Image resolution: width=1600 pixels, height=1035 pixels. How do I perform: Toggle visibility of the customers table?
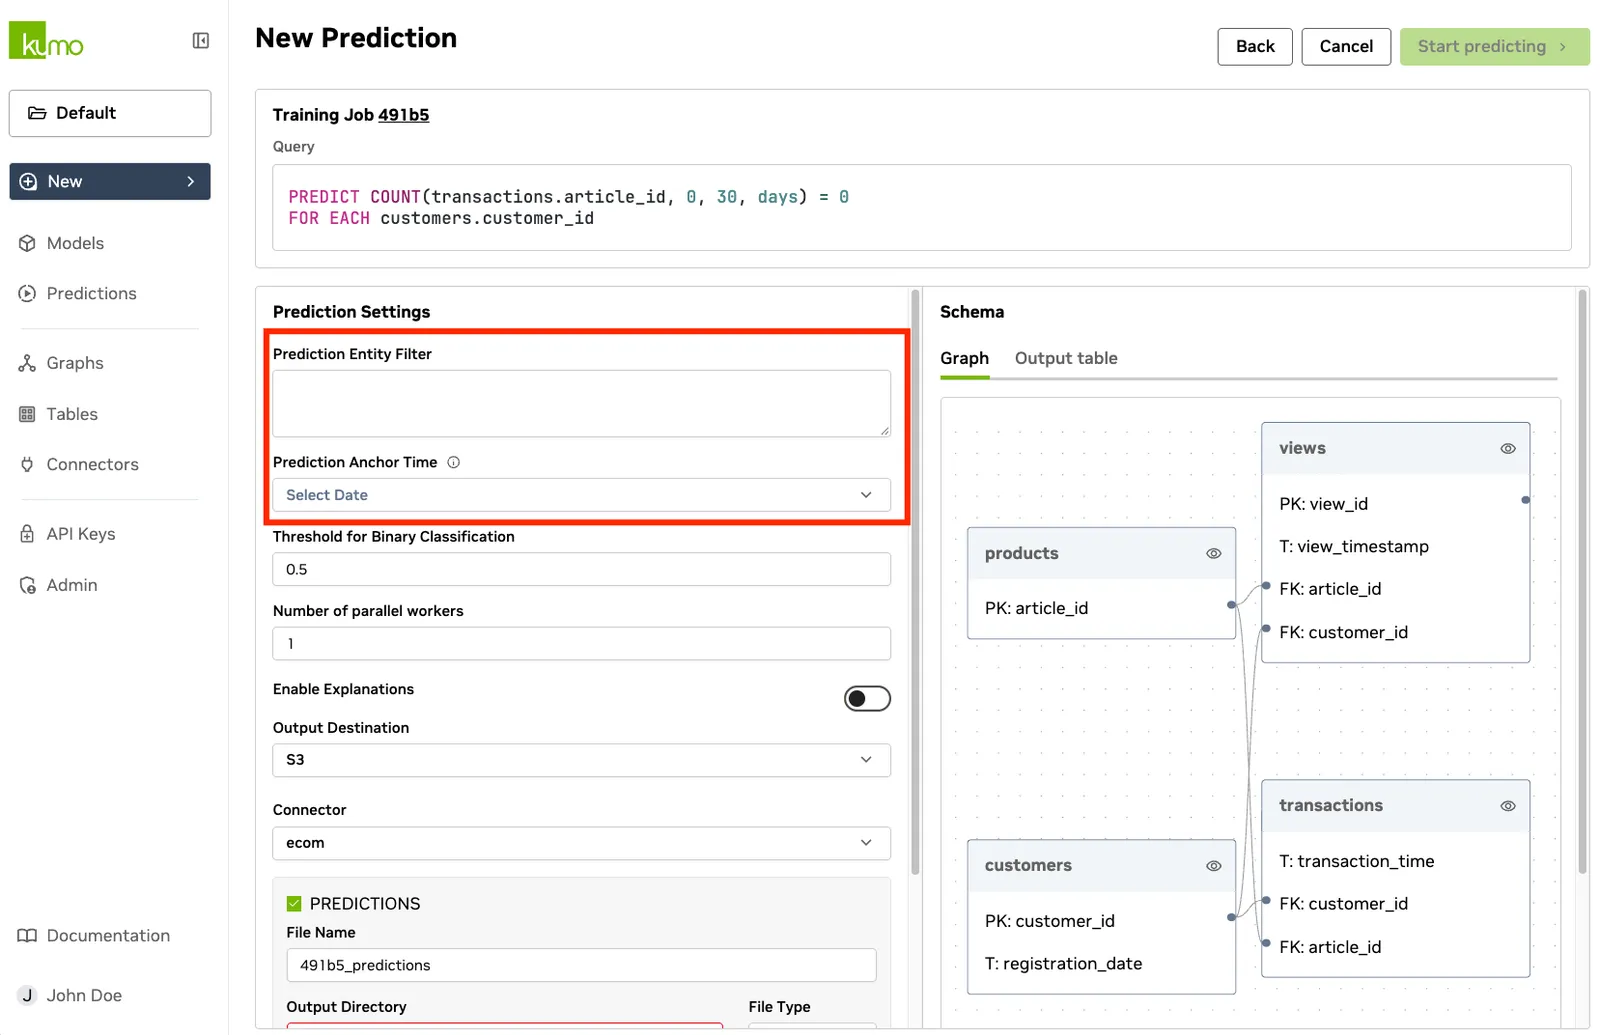[1214, 866]
